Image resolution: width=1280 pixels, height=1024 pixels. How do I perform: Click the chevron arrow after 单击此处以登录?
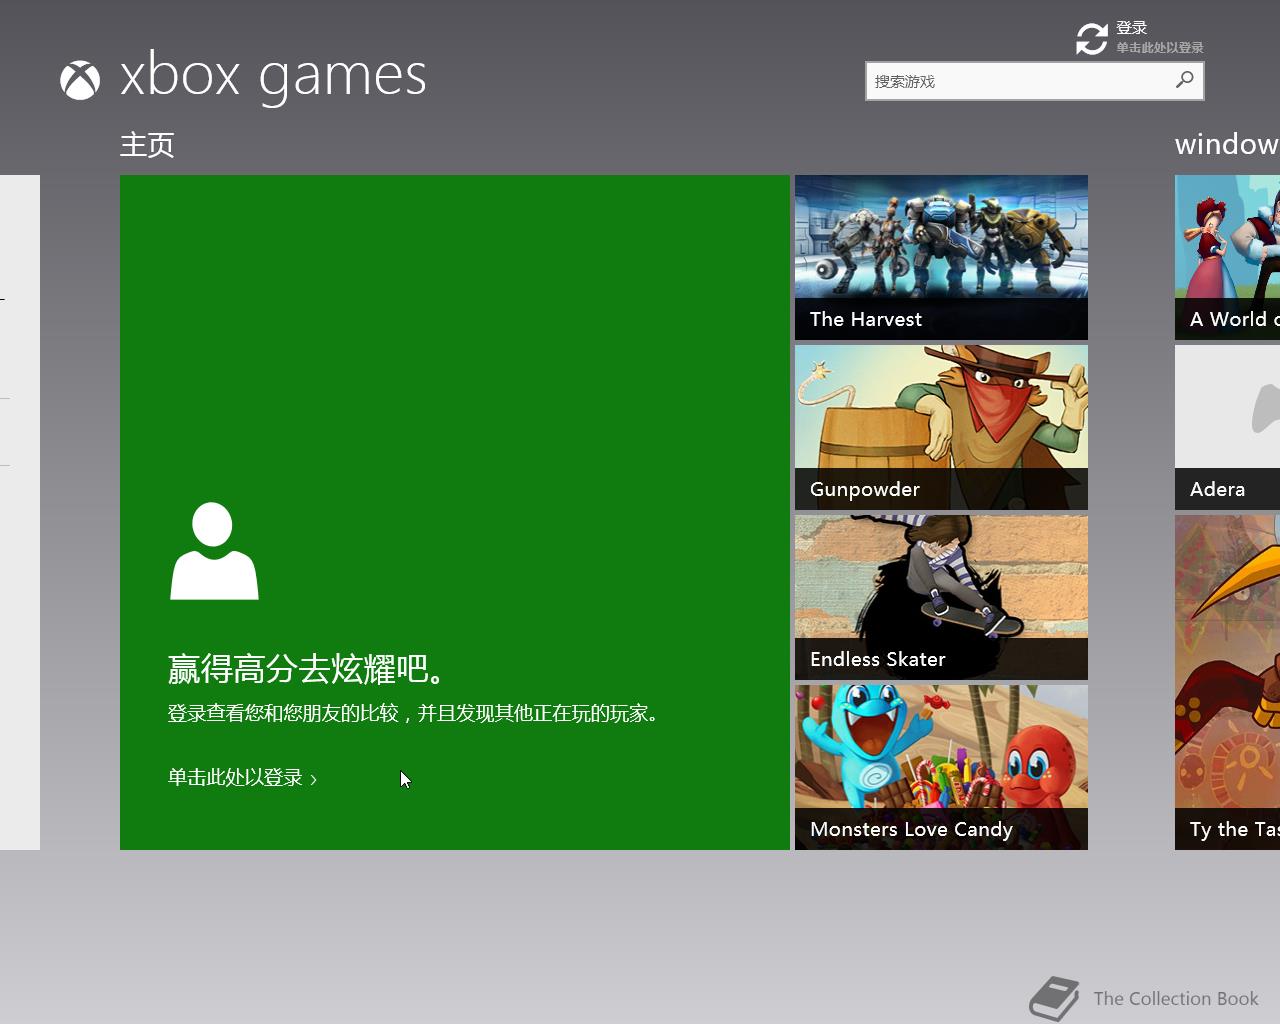coord(313,779)
